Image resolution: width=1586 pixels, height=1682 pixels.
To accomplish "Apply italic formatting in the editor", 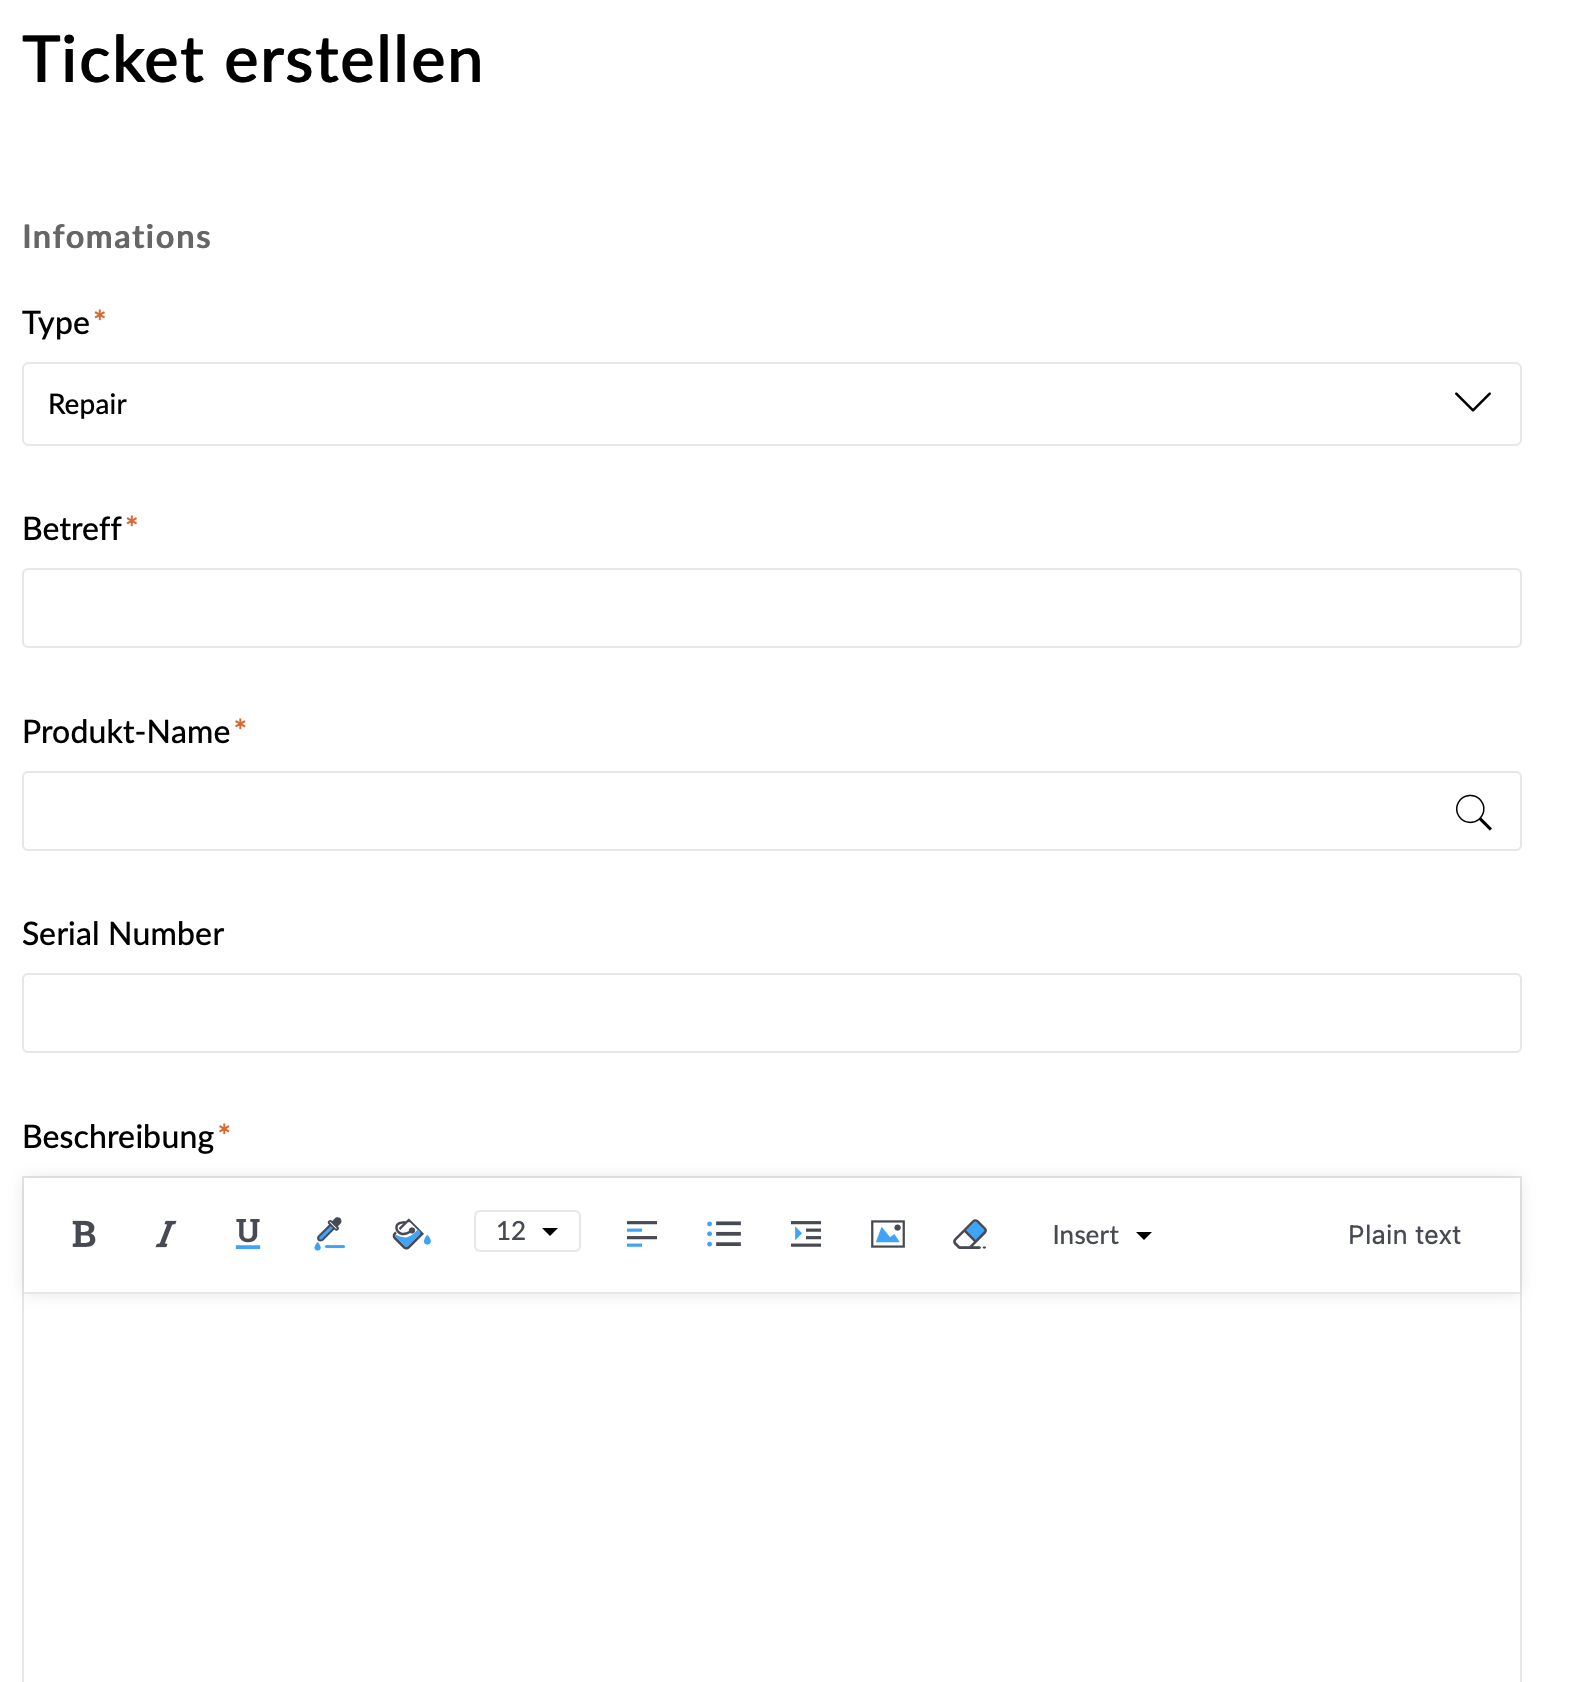I will point(166,1235).
